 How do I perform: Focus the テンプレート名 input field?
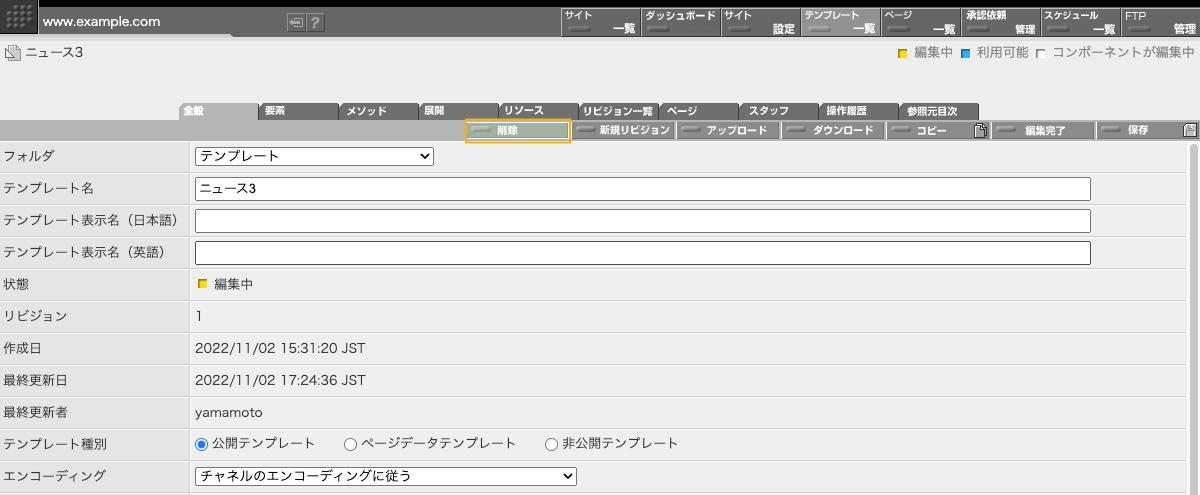(642, 188)
